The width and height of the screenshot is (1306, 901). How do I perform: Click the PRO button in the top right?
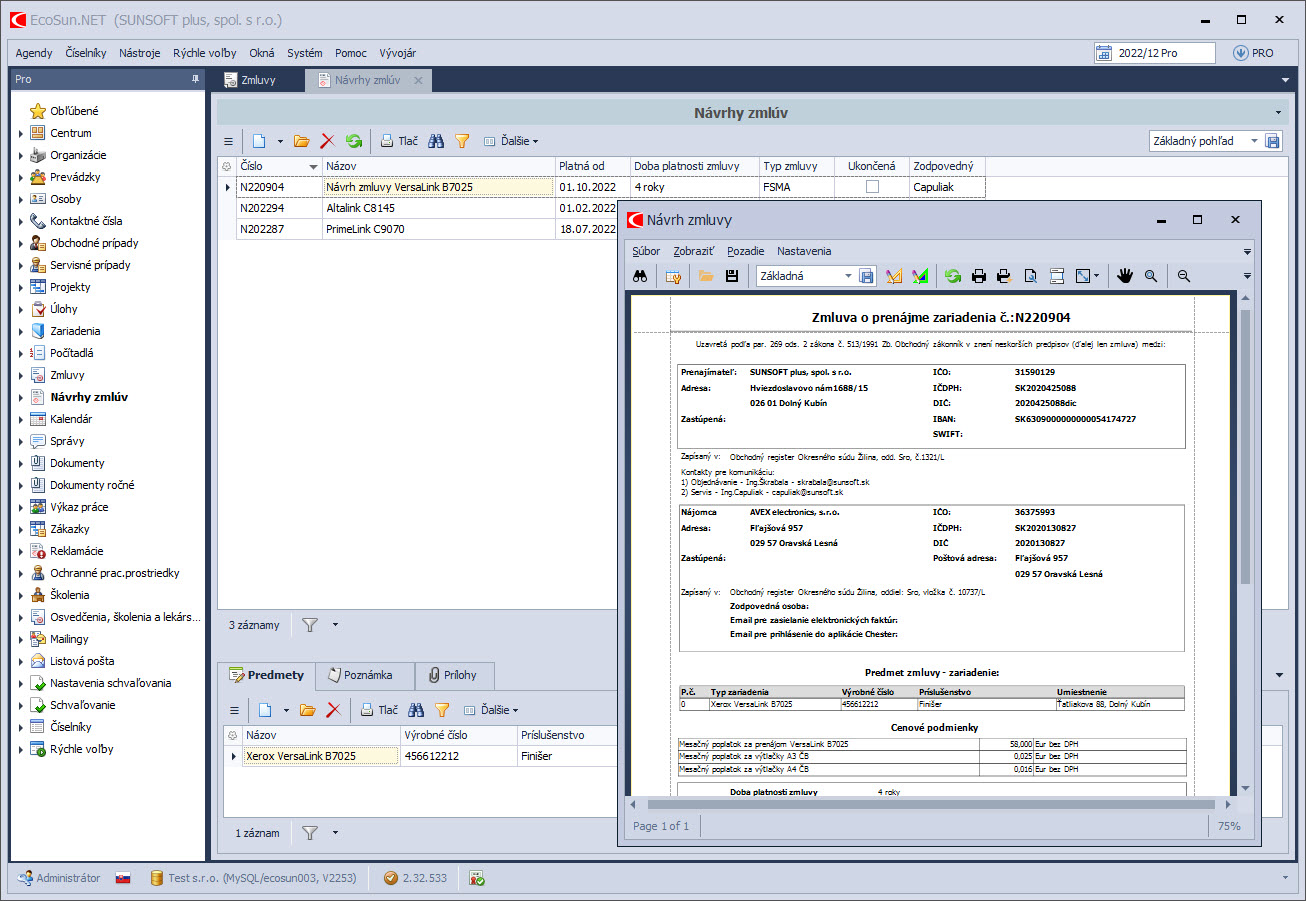point(1253,53)
